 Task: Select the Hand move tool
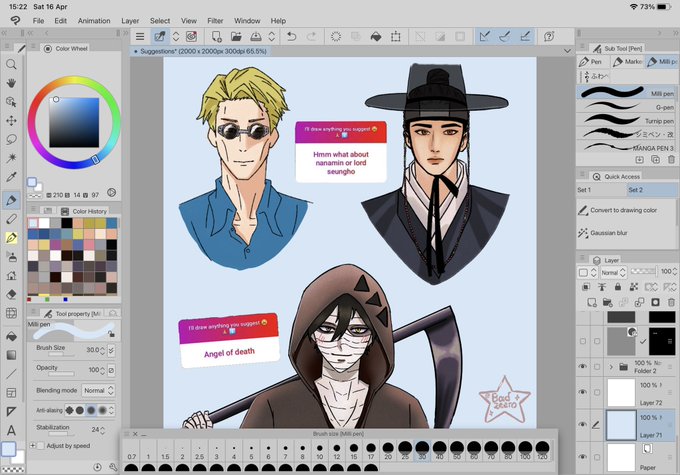click(11, 83)
